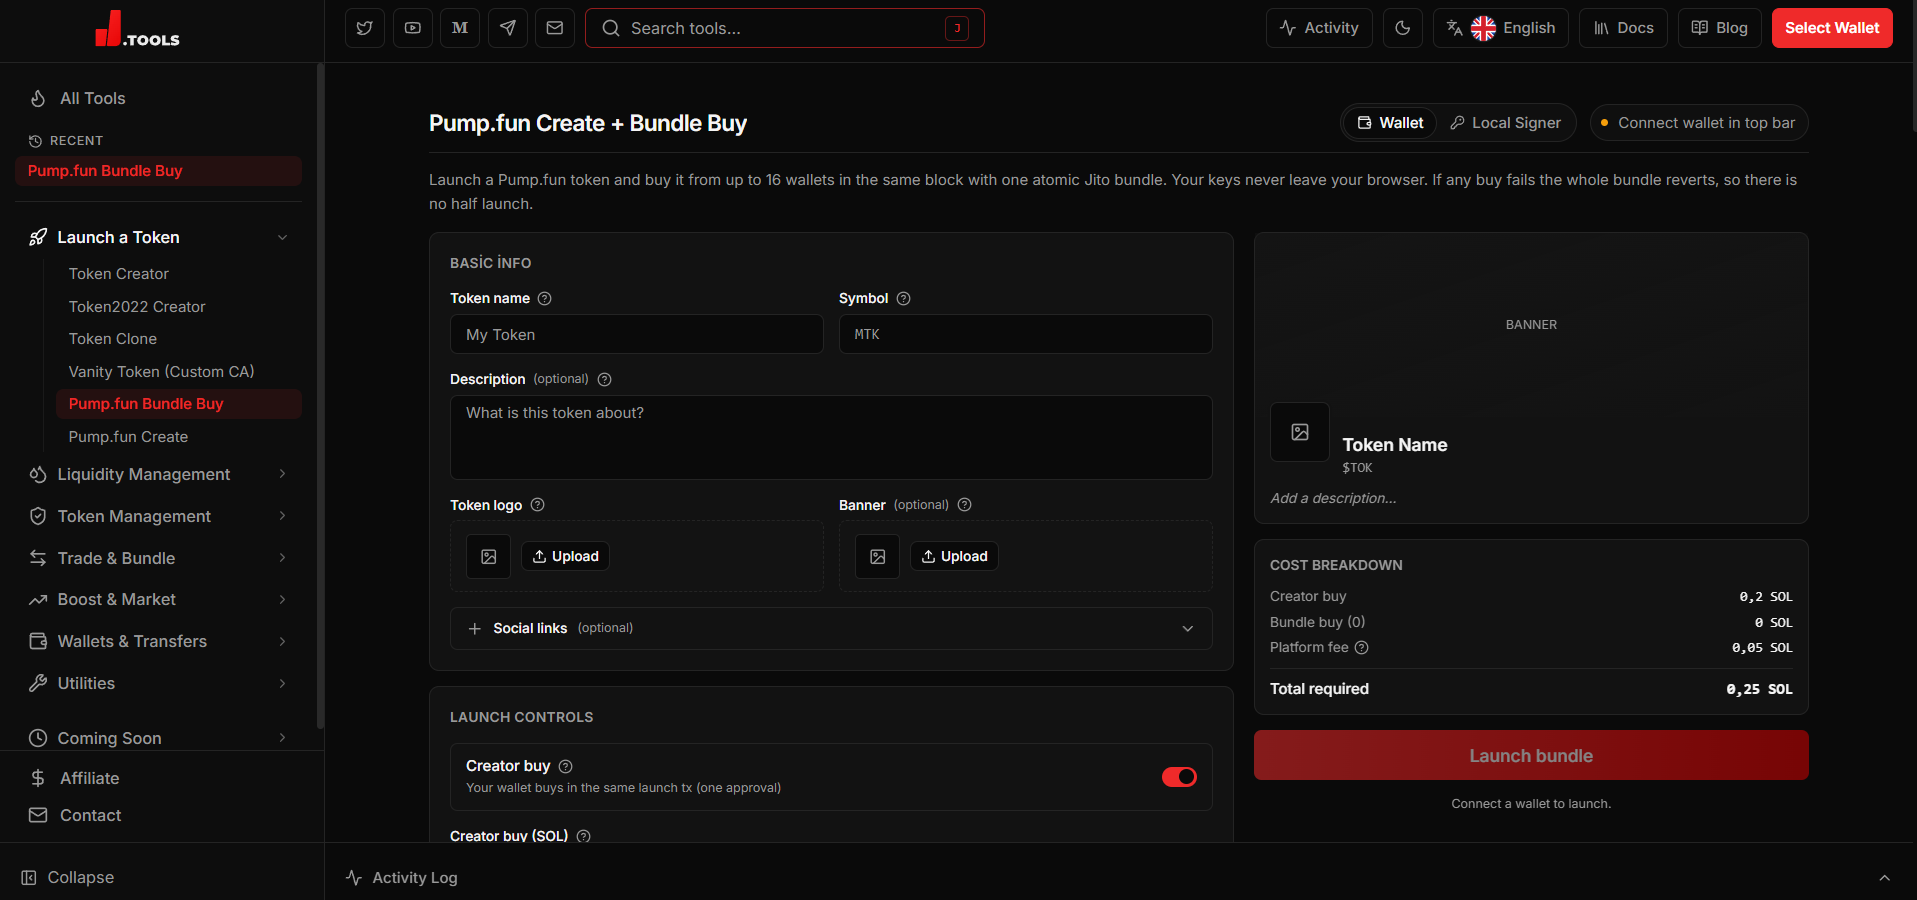Open the English language selector
1917x900 pixels.
(1500, 28)
